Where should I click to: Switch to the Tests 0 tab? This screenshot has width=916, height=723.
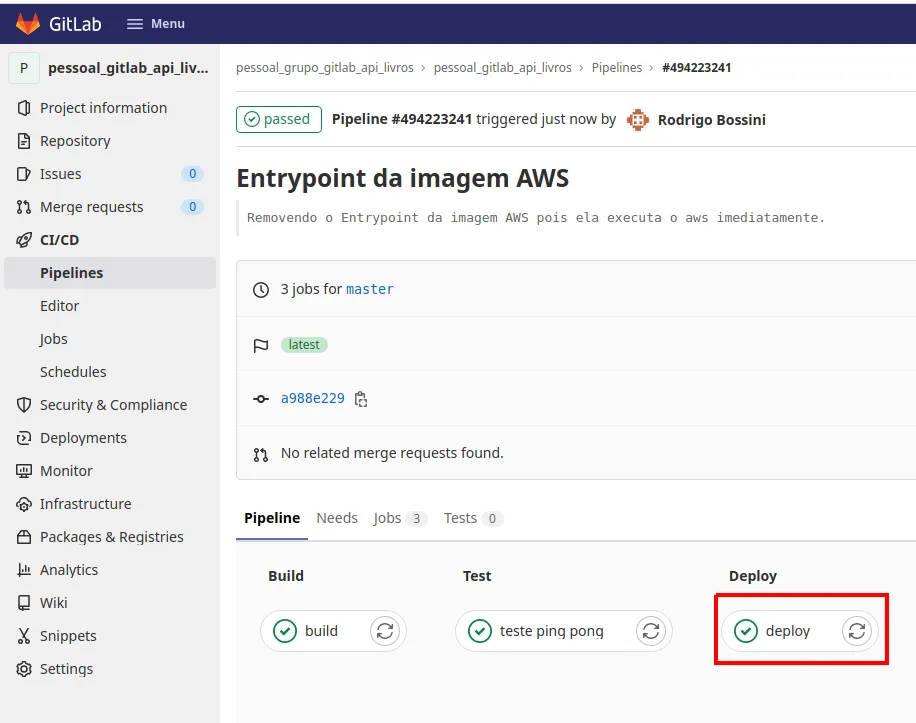(473, 518)
